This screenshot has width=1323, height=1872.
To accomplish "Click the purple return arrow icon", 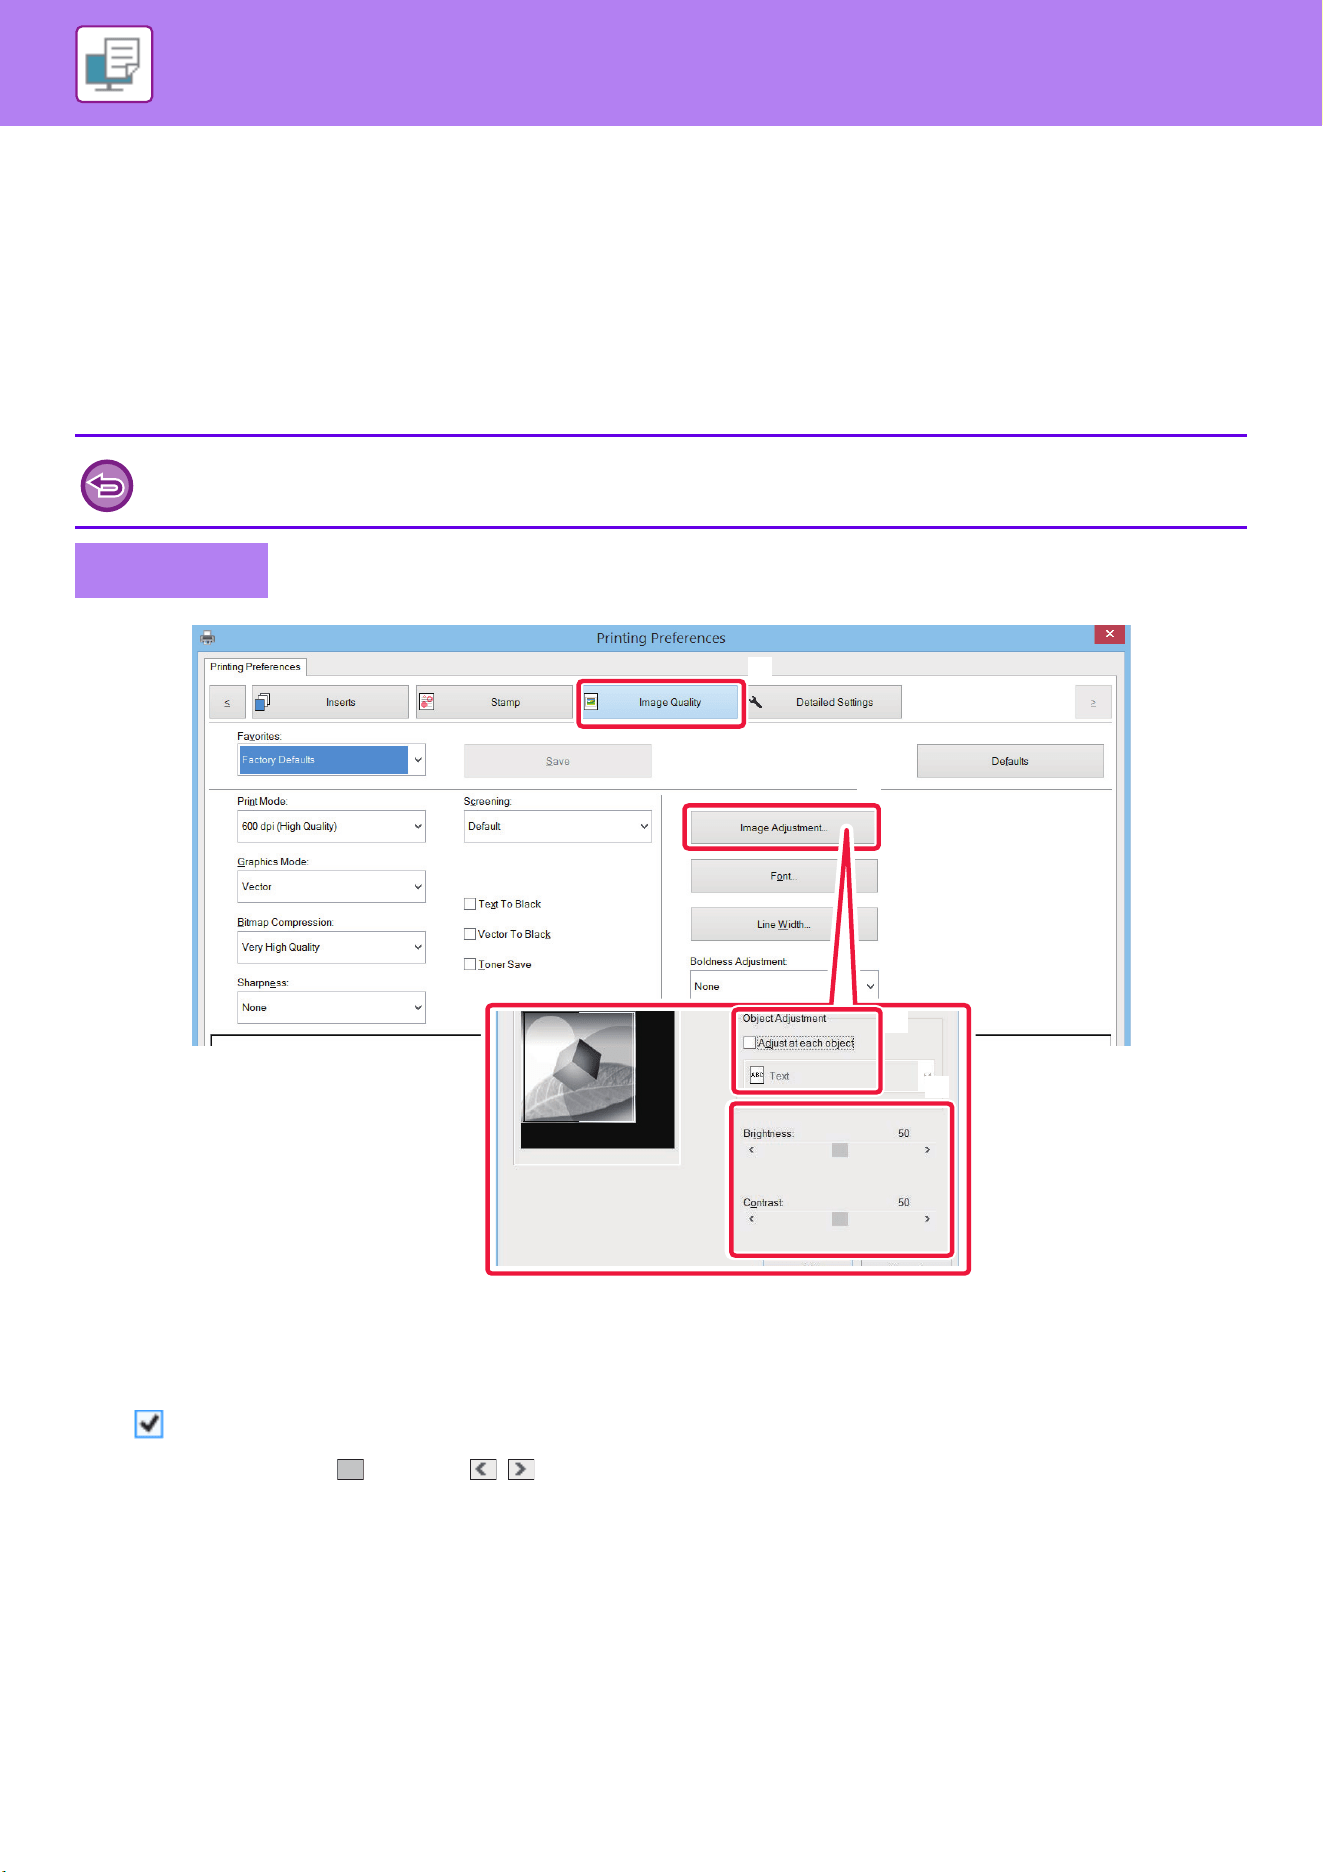I will click(x=107, y=486).
